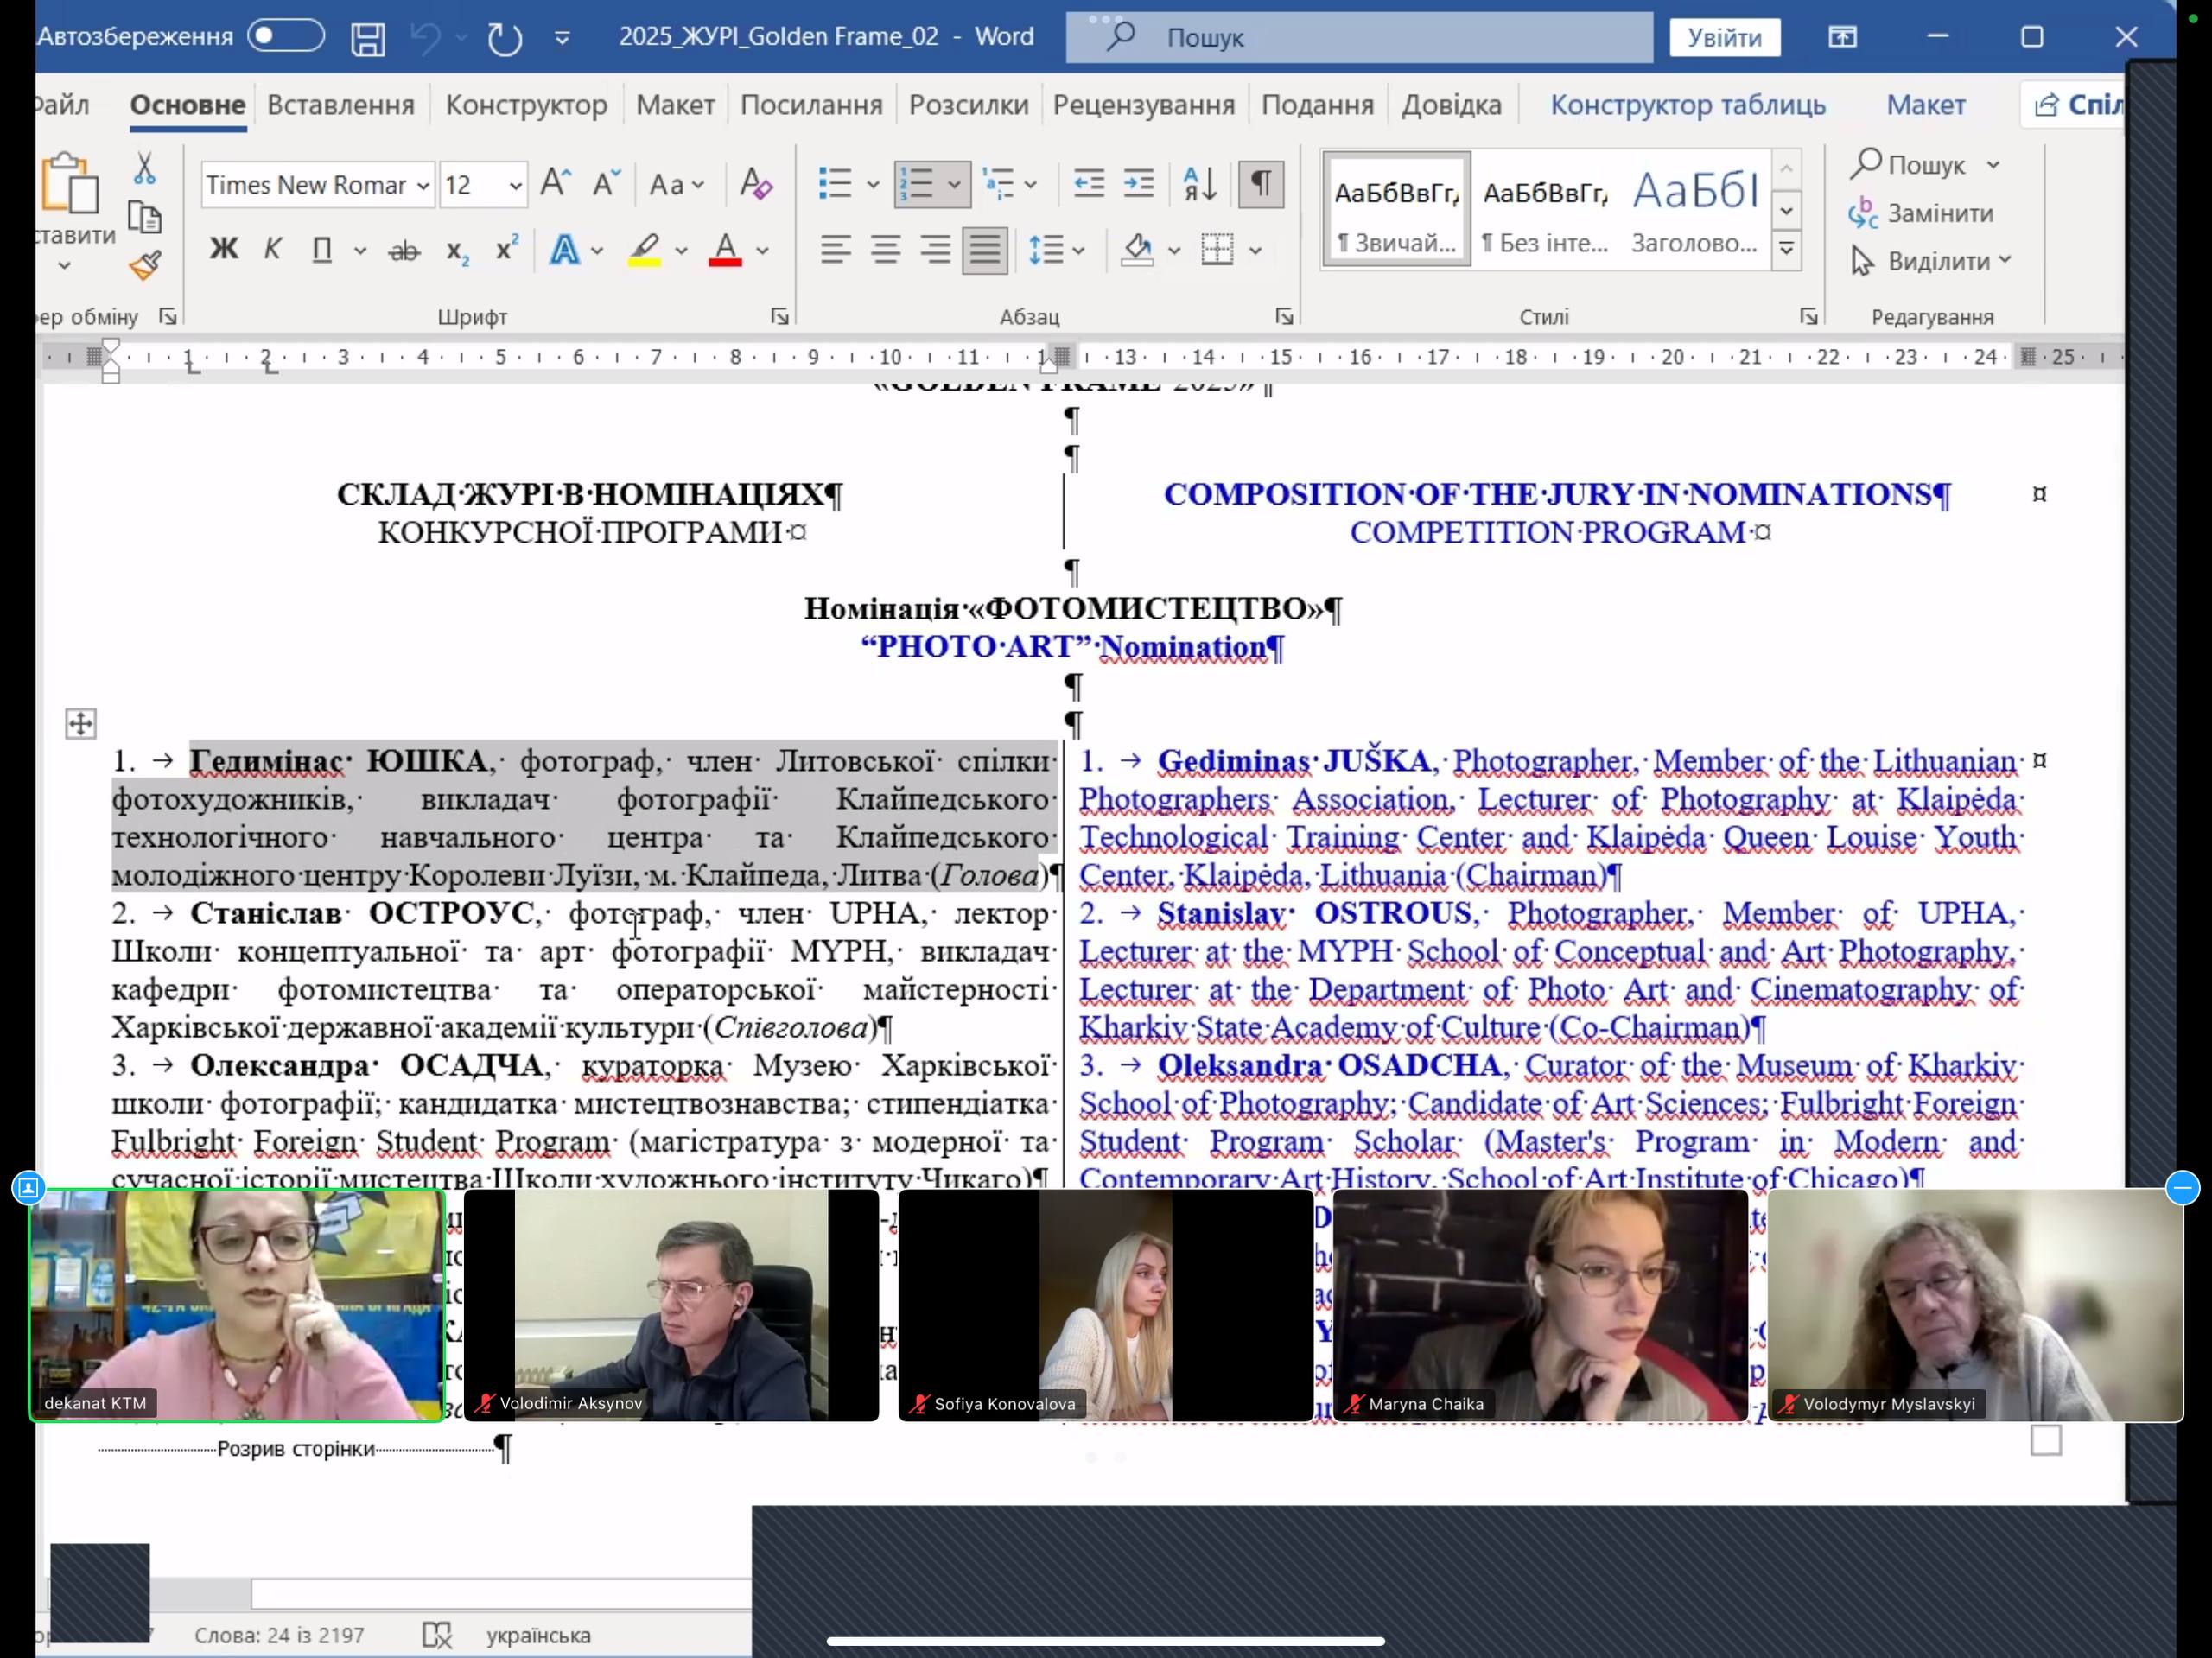Click the Cut scissors icon
The height and width of the screenshot is (1658, 2212).
[145, 168]
